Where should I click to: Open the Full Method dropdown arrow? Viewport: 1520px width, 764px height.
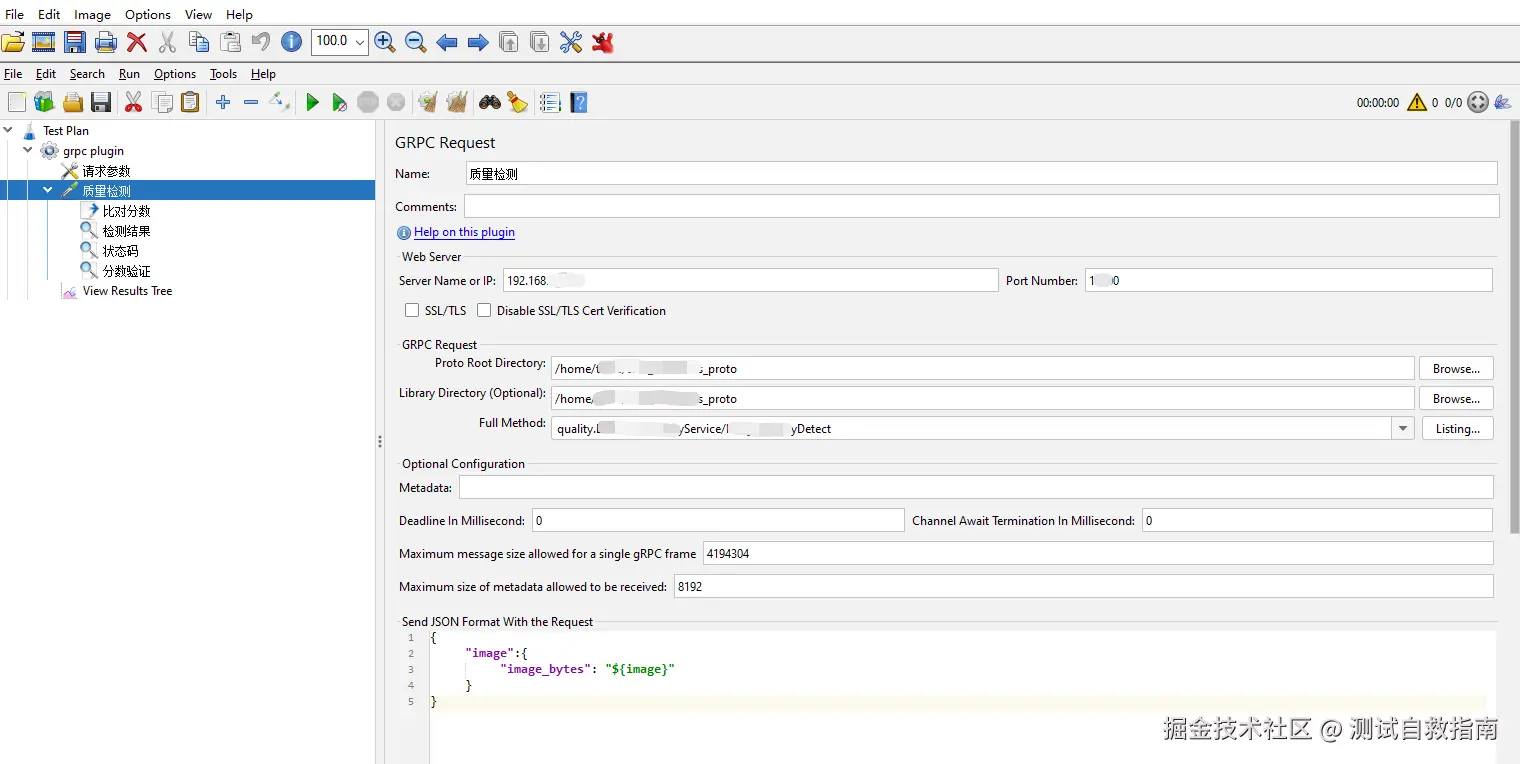point(1403,428)
